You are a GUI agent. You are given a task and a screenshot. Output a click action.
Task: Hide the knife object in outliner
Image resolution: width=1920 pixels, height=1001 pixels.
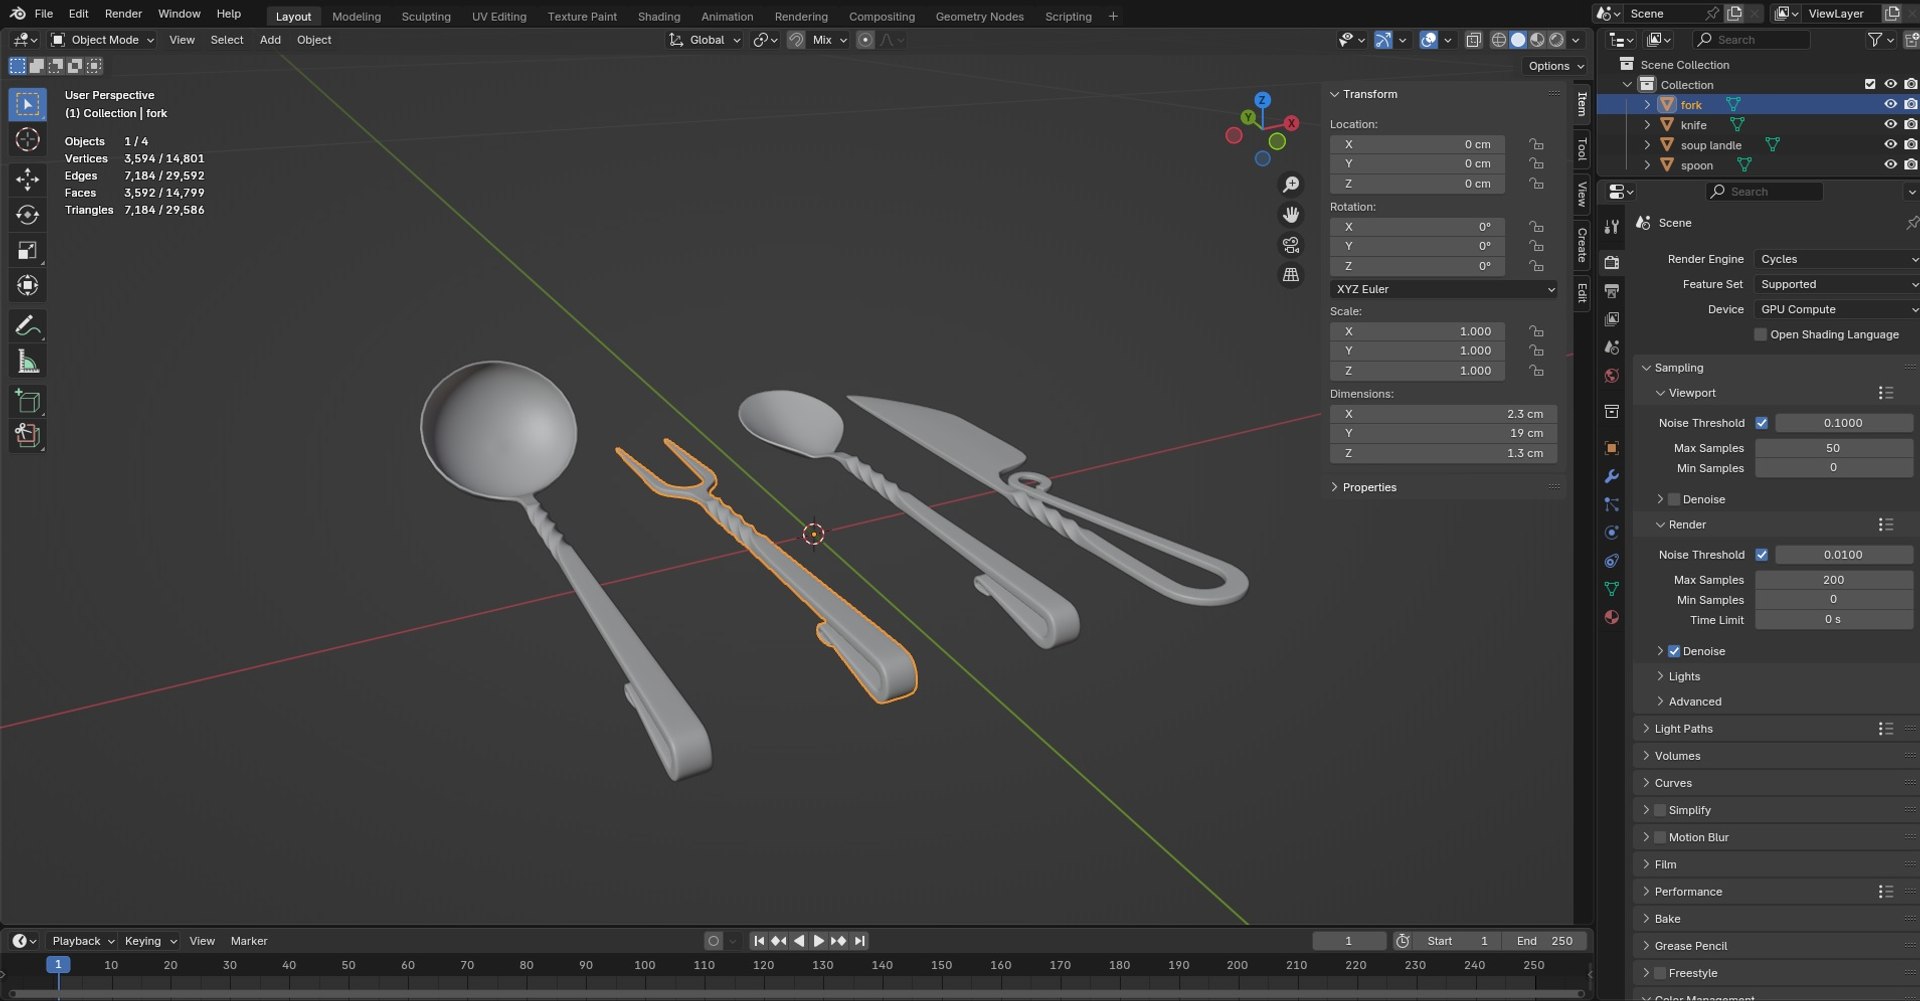click(x=1890, y=125)
